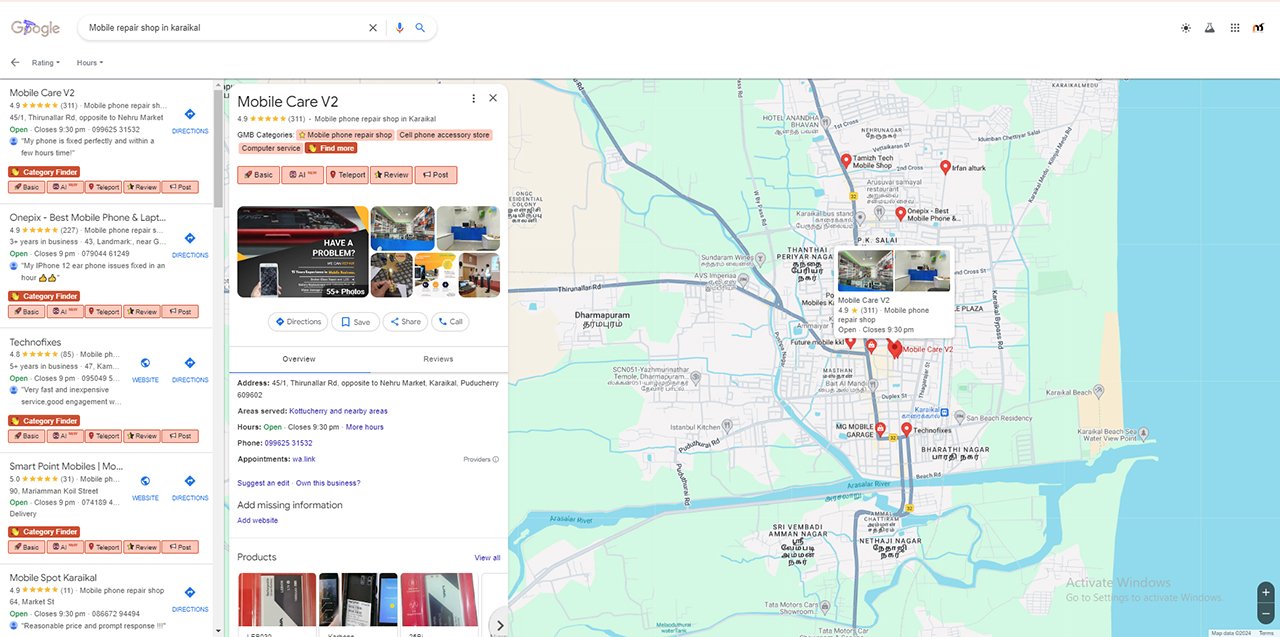Get directions for Smart Point Mobiles
The width and height of the screenshot is (1280, 637).
[190, 487]
